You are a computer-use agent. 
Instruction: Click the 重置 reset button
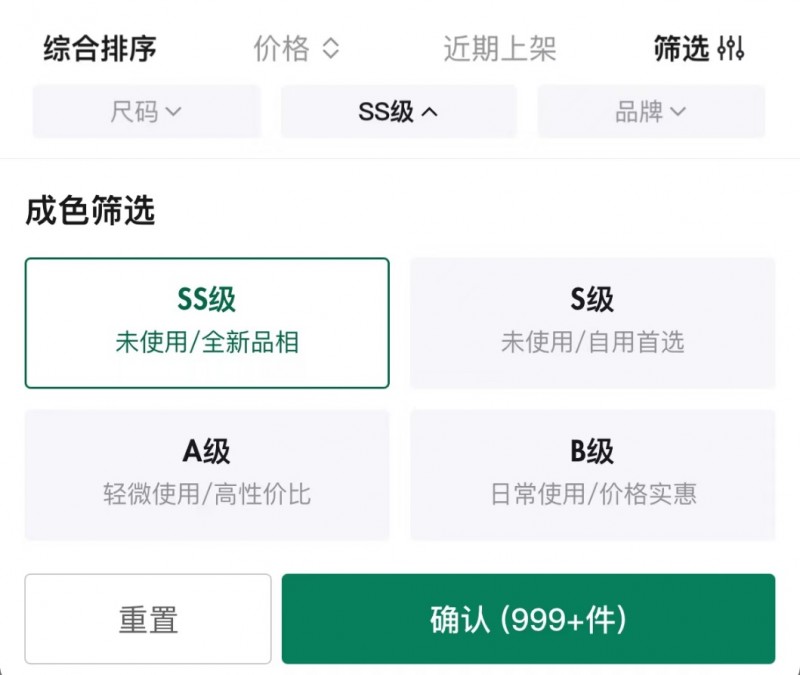[148, 619]
